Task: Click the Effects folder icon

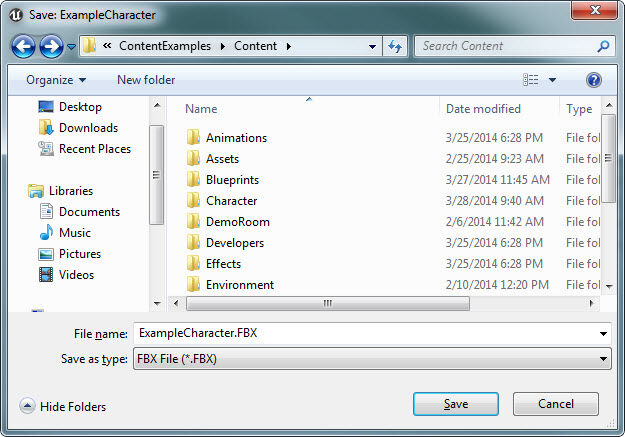Action: (x=193, y=264)
